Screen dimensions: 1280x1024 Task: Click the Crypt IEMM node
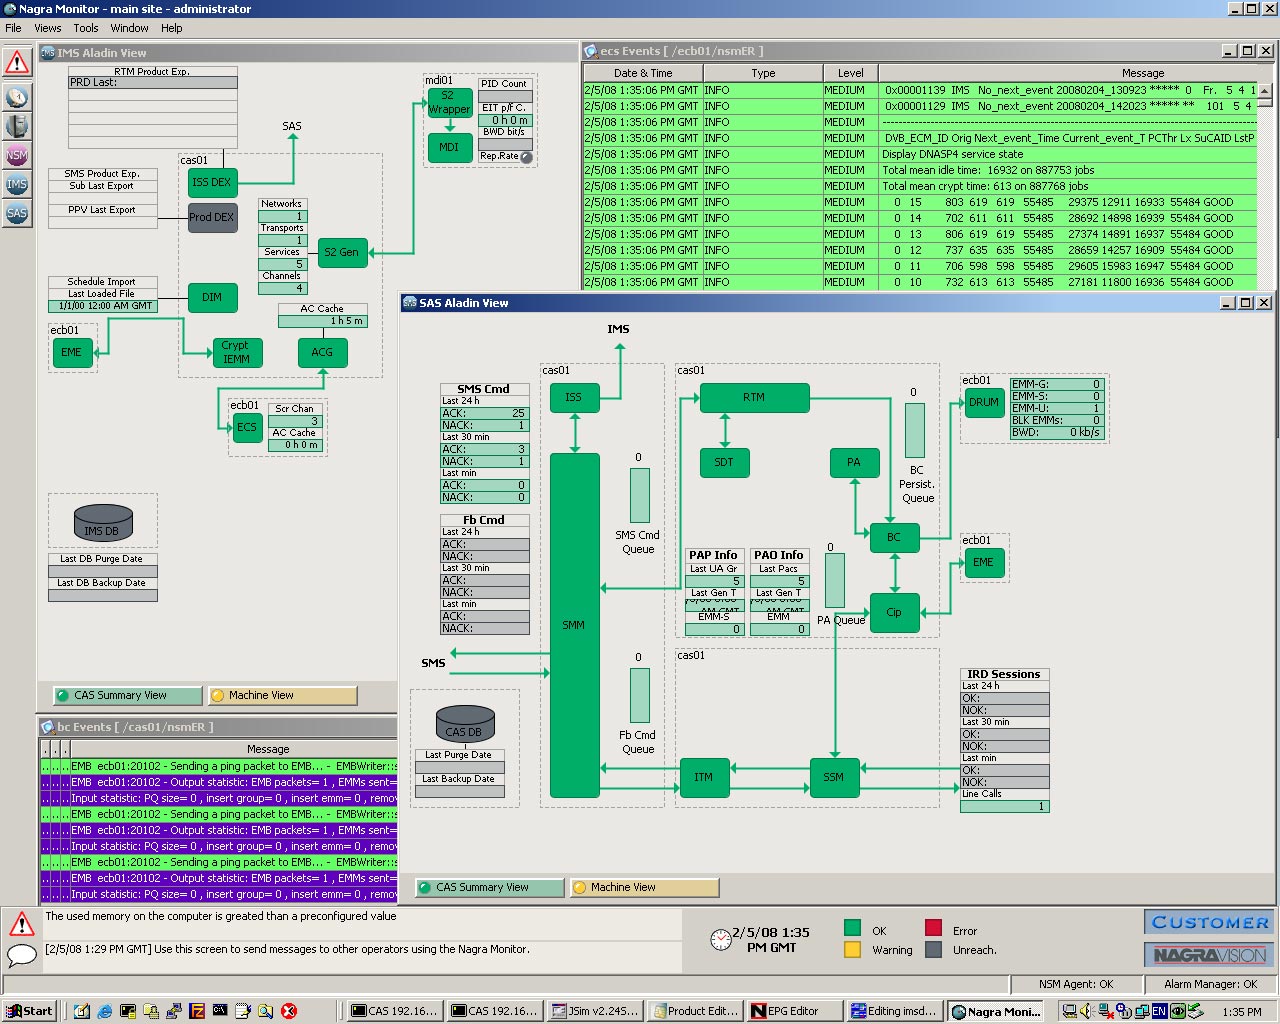(237, 352)
